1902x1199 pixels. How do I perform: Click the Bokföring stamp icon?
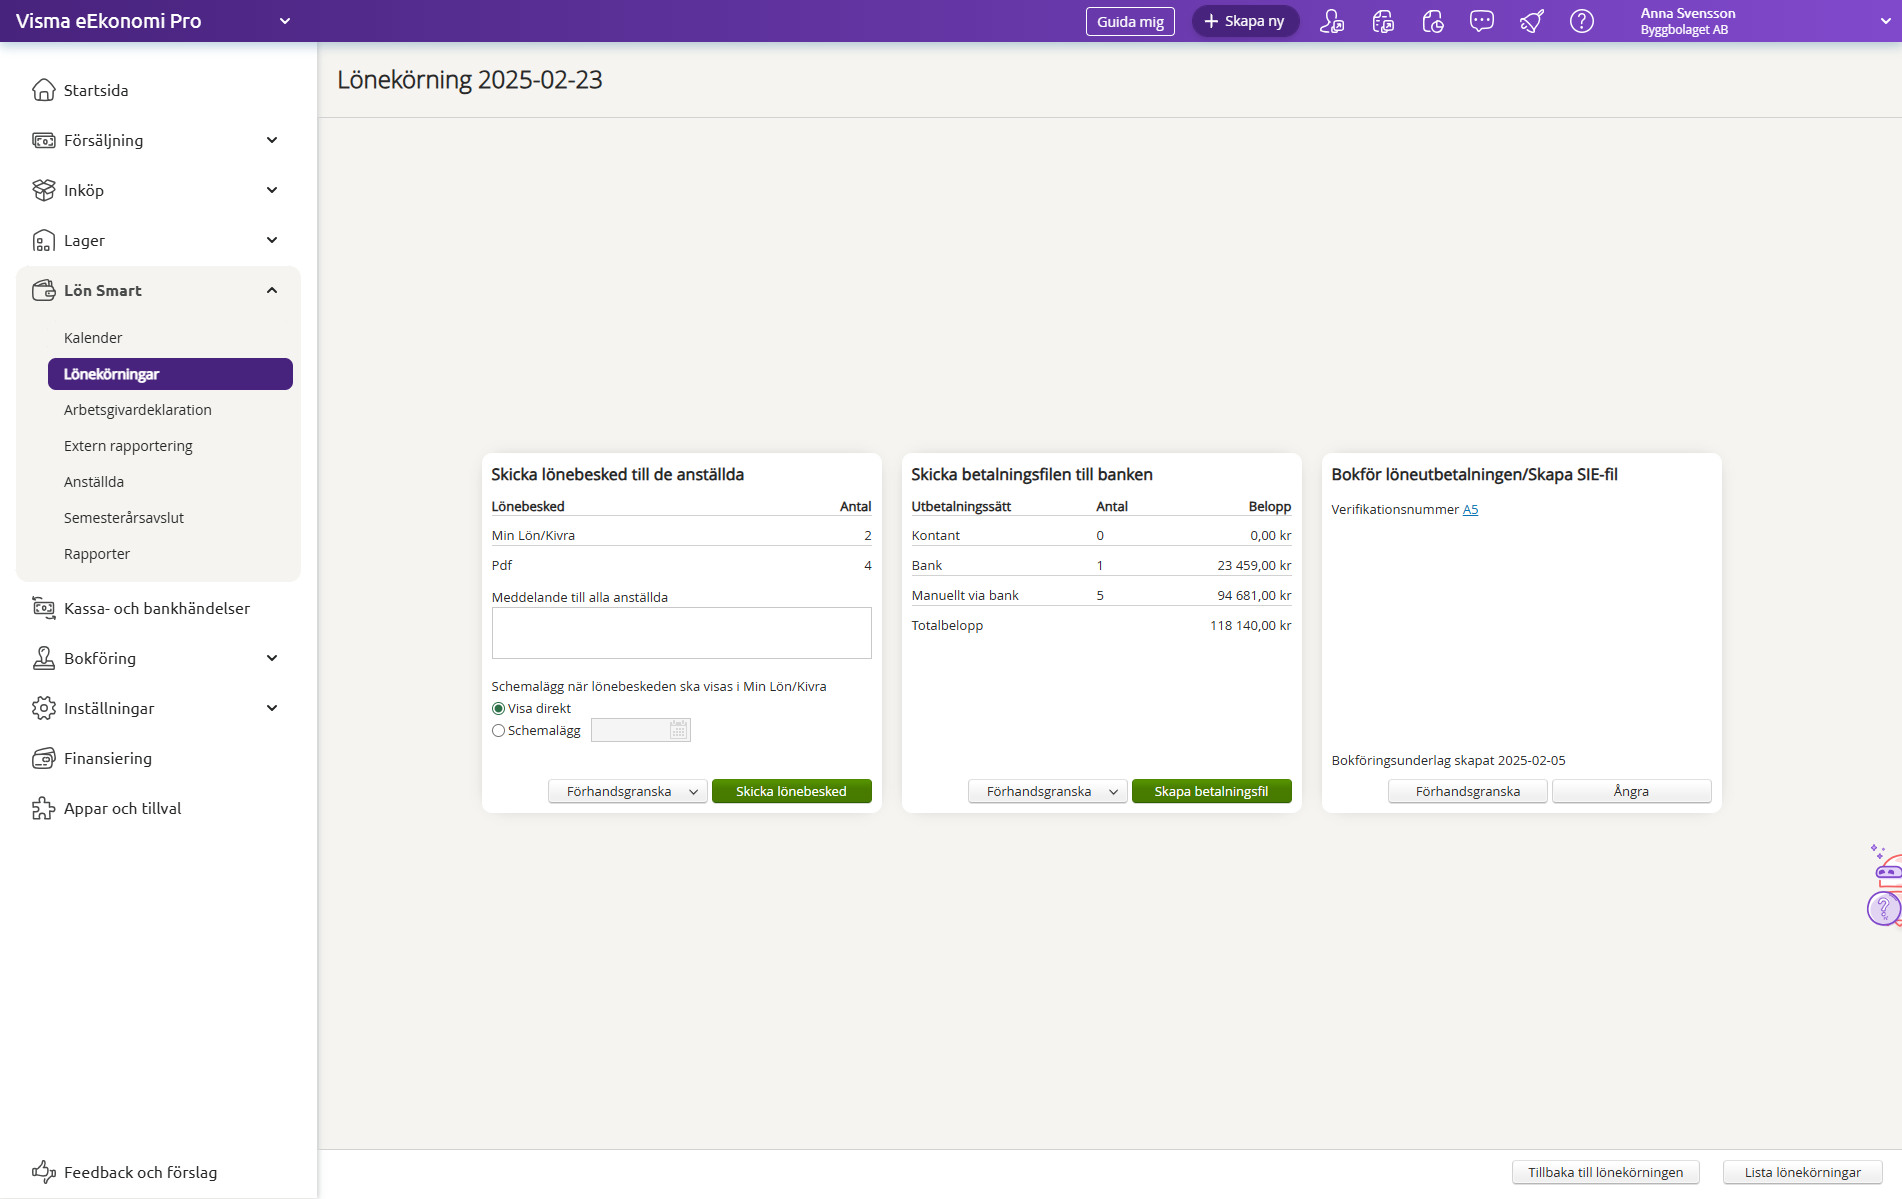pos(43,658)
